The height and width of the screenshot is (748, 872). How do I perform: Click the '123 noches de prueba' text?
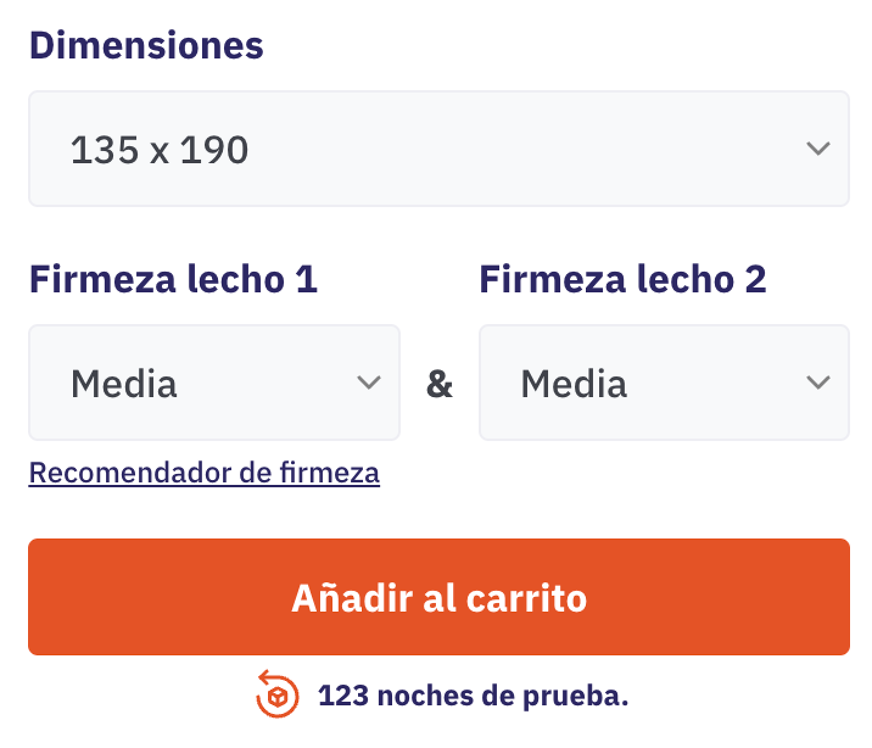tap(473, 694)
